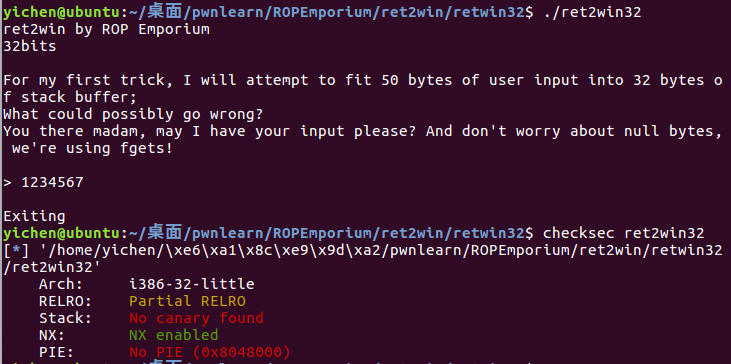Click the 'What could possibly go wrong?' line
This screenshot has height=364, width=731.
click(133, 115)
